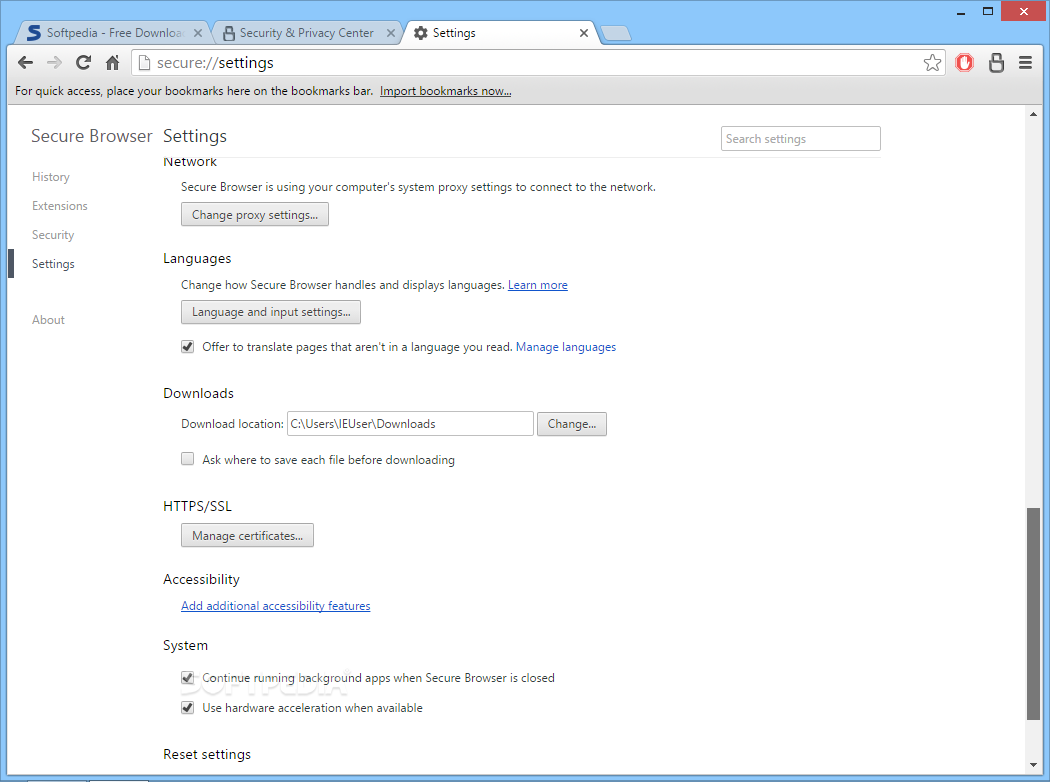1050x782 pixels.
Task: Open About in the sidebar
Action: pyautogui.click(x=48, y=320)
